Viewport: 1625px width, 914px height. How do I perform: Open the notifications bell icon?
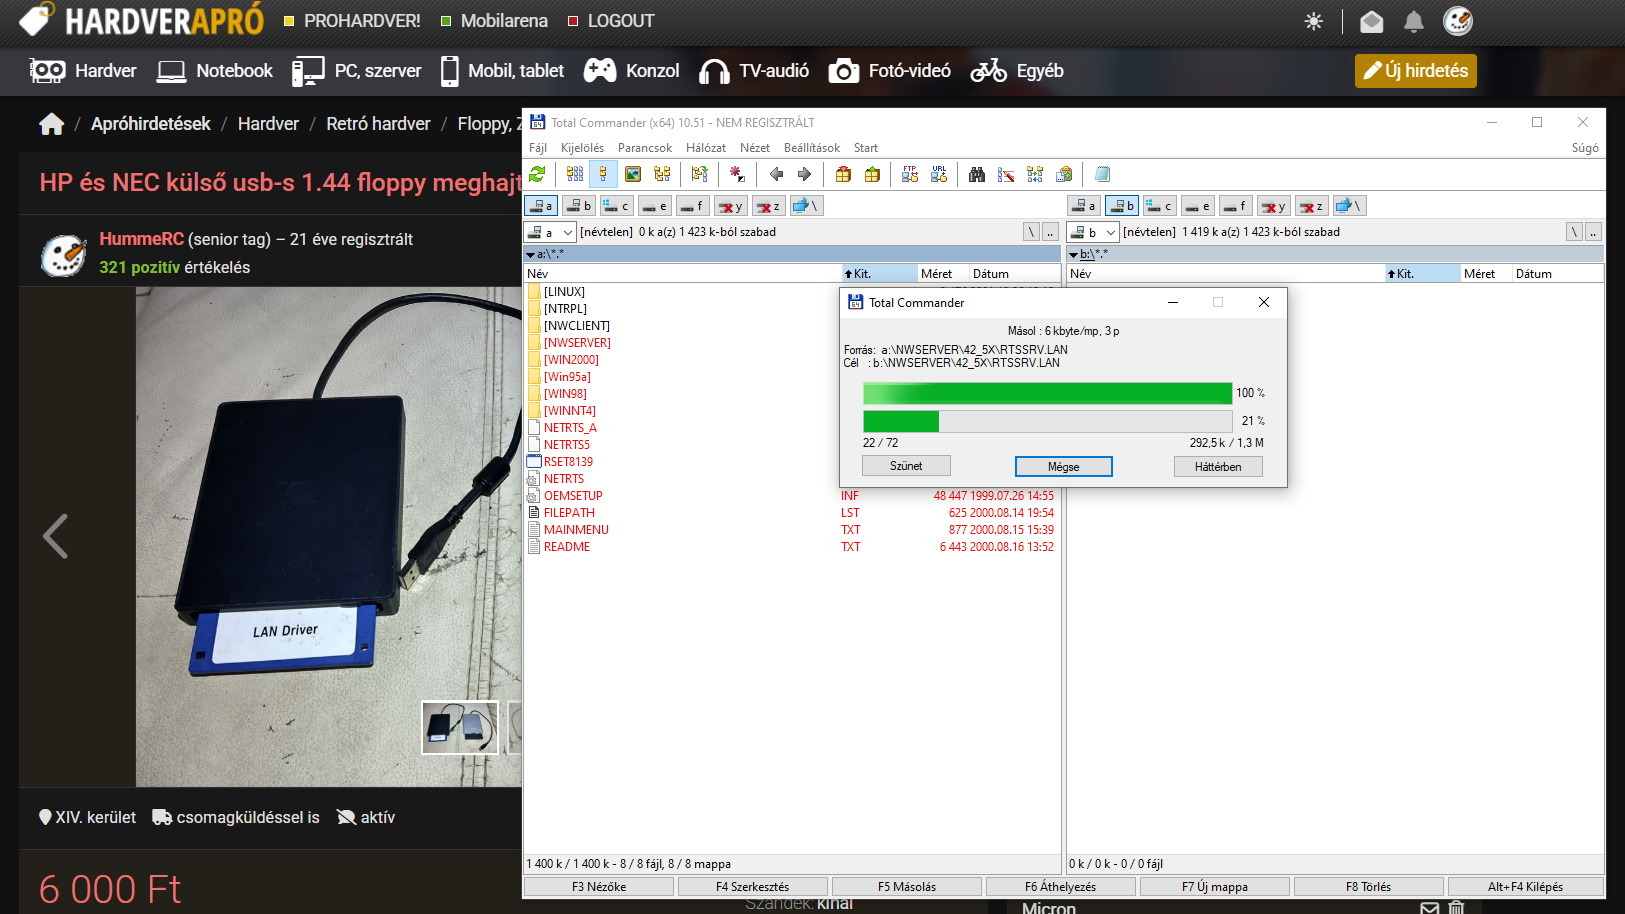[x=1414, y=21]
